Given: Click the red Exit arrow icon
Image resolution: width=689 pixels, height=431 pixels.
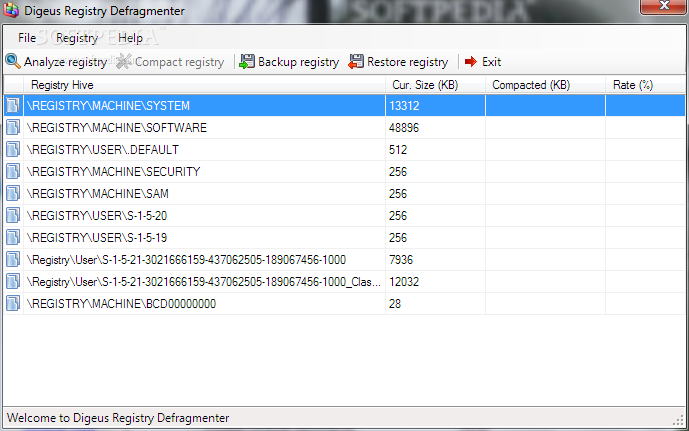Looking at the screenshot, I should pos(471,62).
